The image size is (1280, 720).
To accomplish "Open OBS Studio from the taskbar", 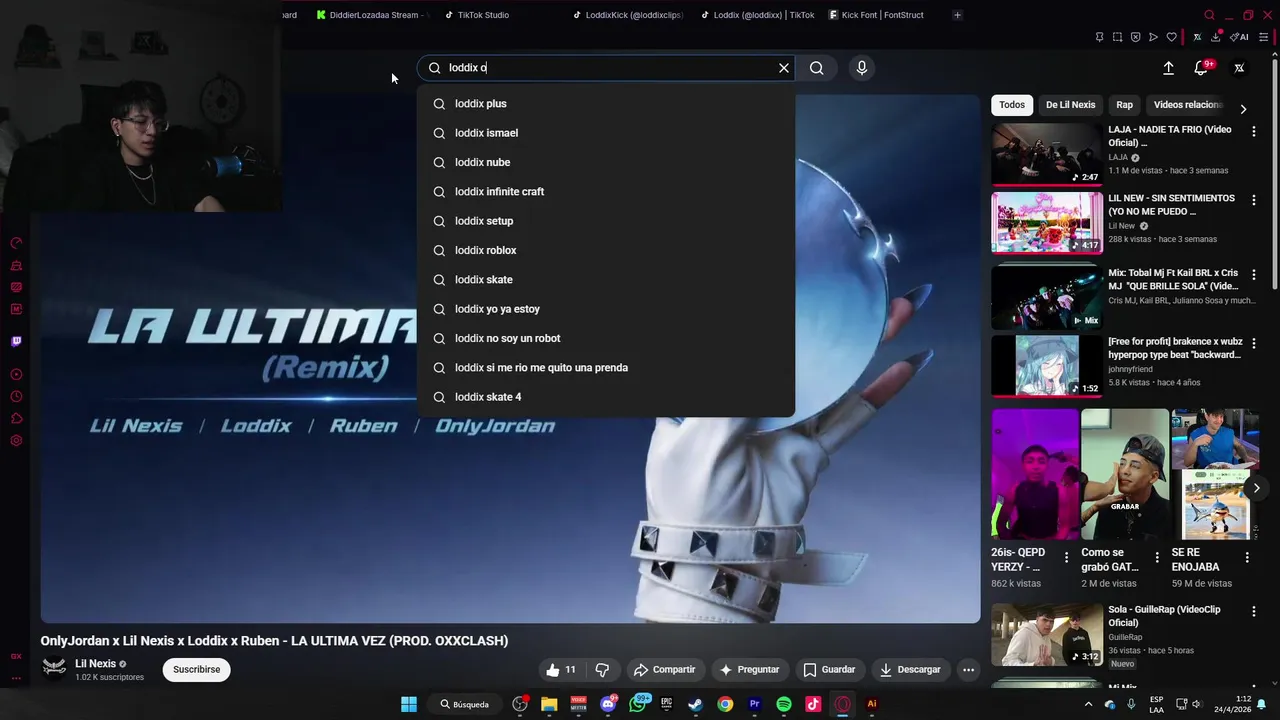I will point(520,704).
